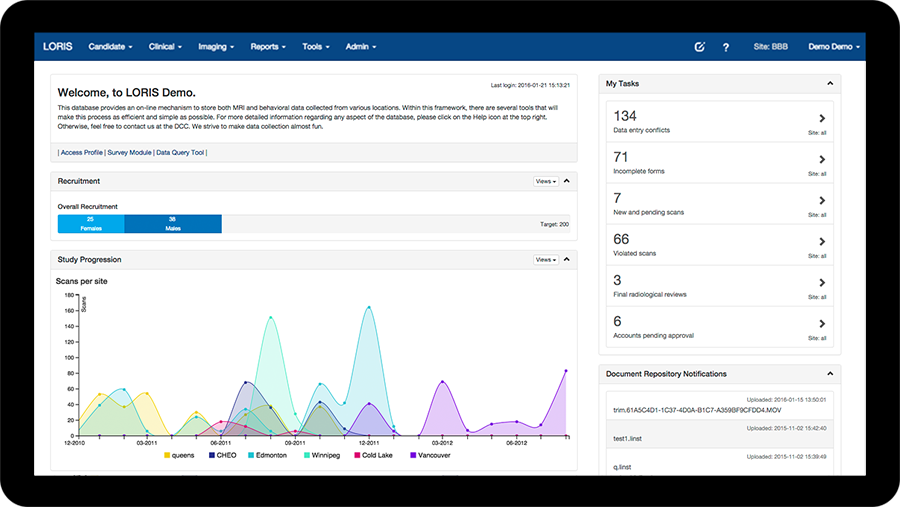
Task: Open the Access Profile link
Action: (82, 153)
